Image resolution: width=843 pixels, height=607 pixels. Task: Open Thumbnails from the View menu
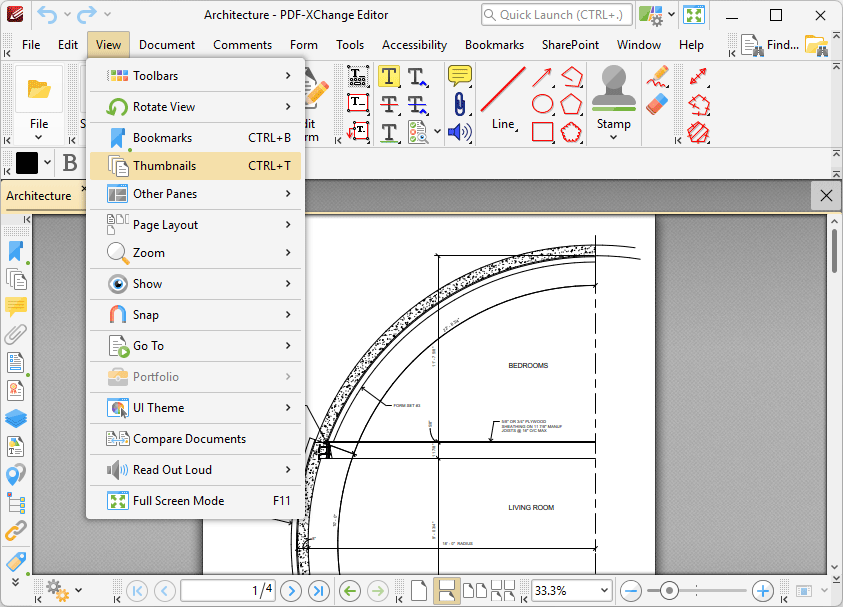click(195, 166)
